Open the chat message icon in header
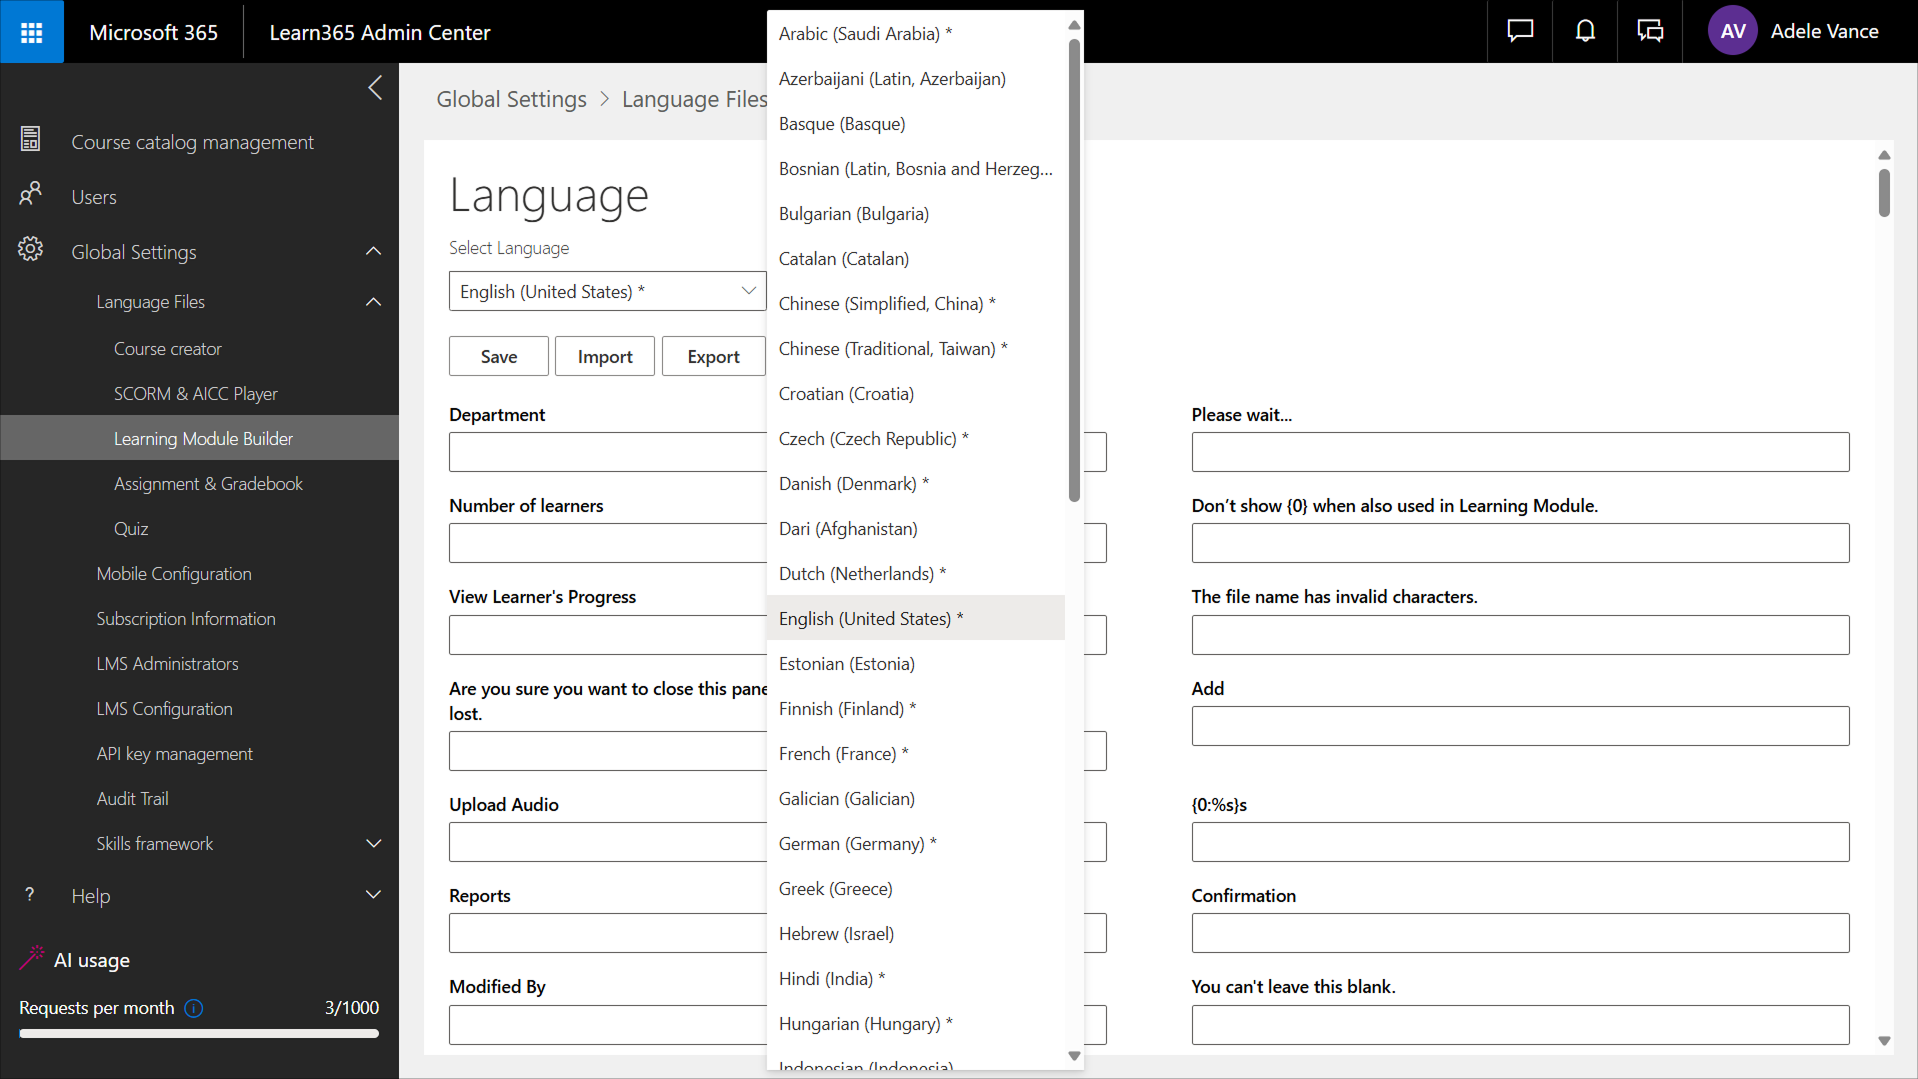The width and height of the screenshot is (1918, 1079). pos(1520,32)
